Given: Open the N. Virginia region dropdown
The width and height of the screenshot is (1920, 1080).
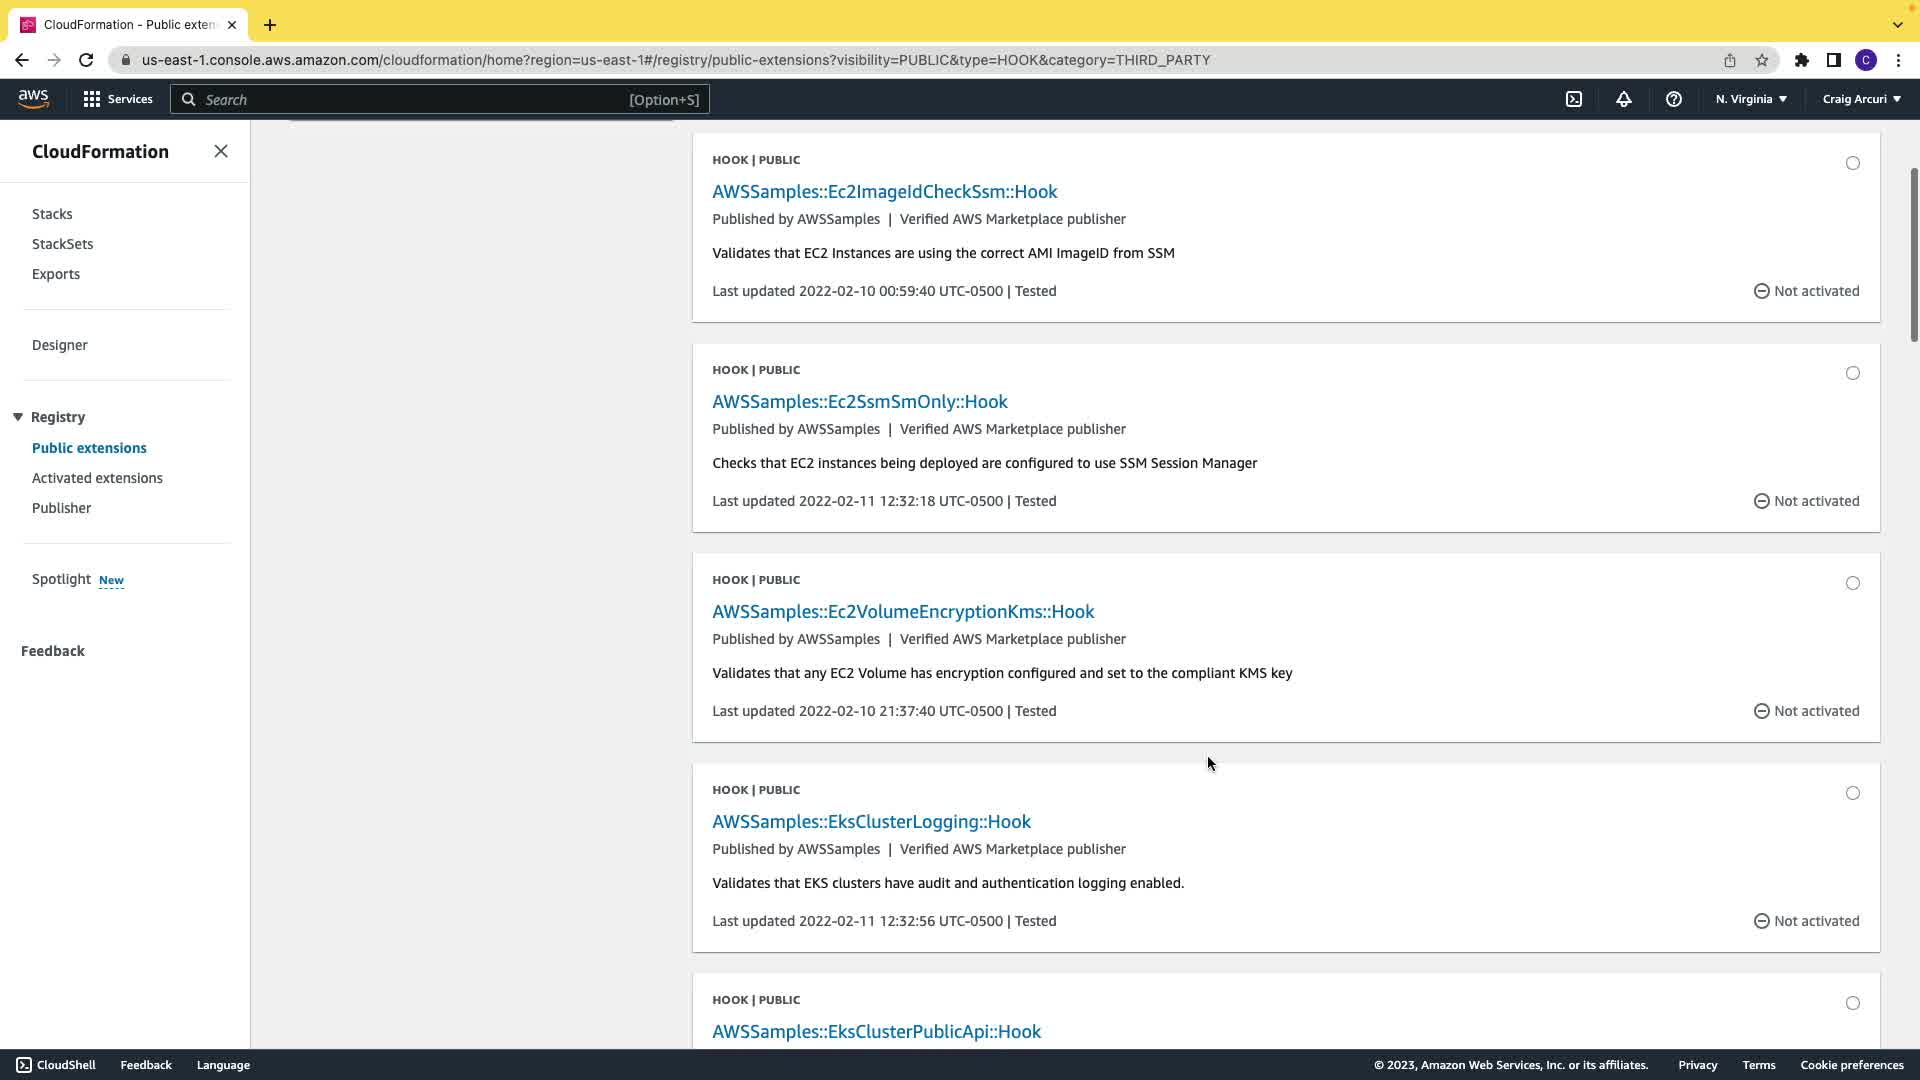Looking at the screenshot, I should tap(1751, 99).
